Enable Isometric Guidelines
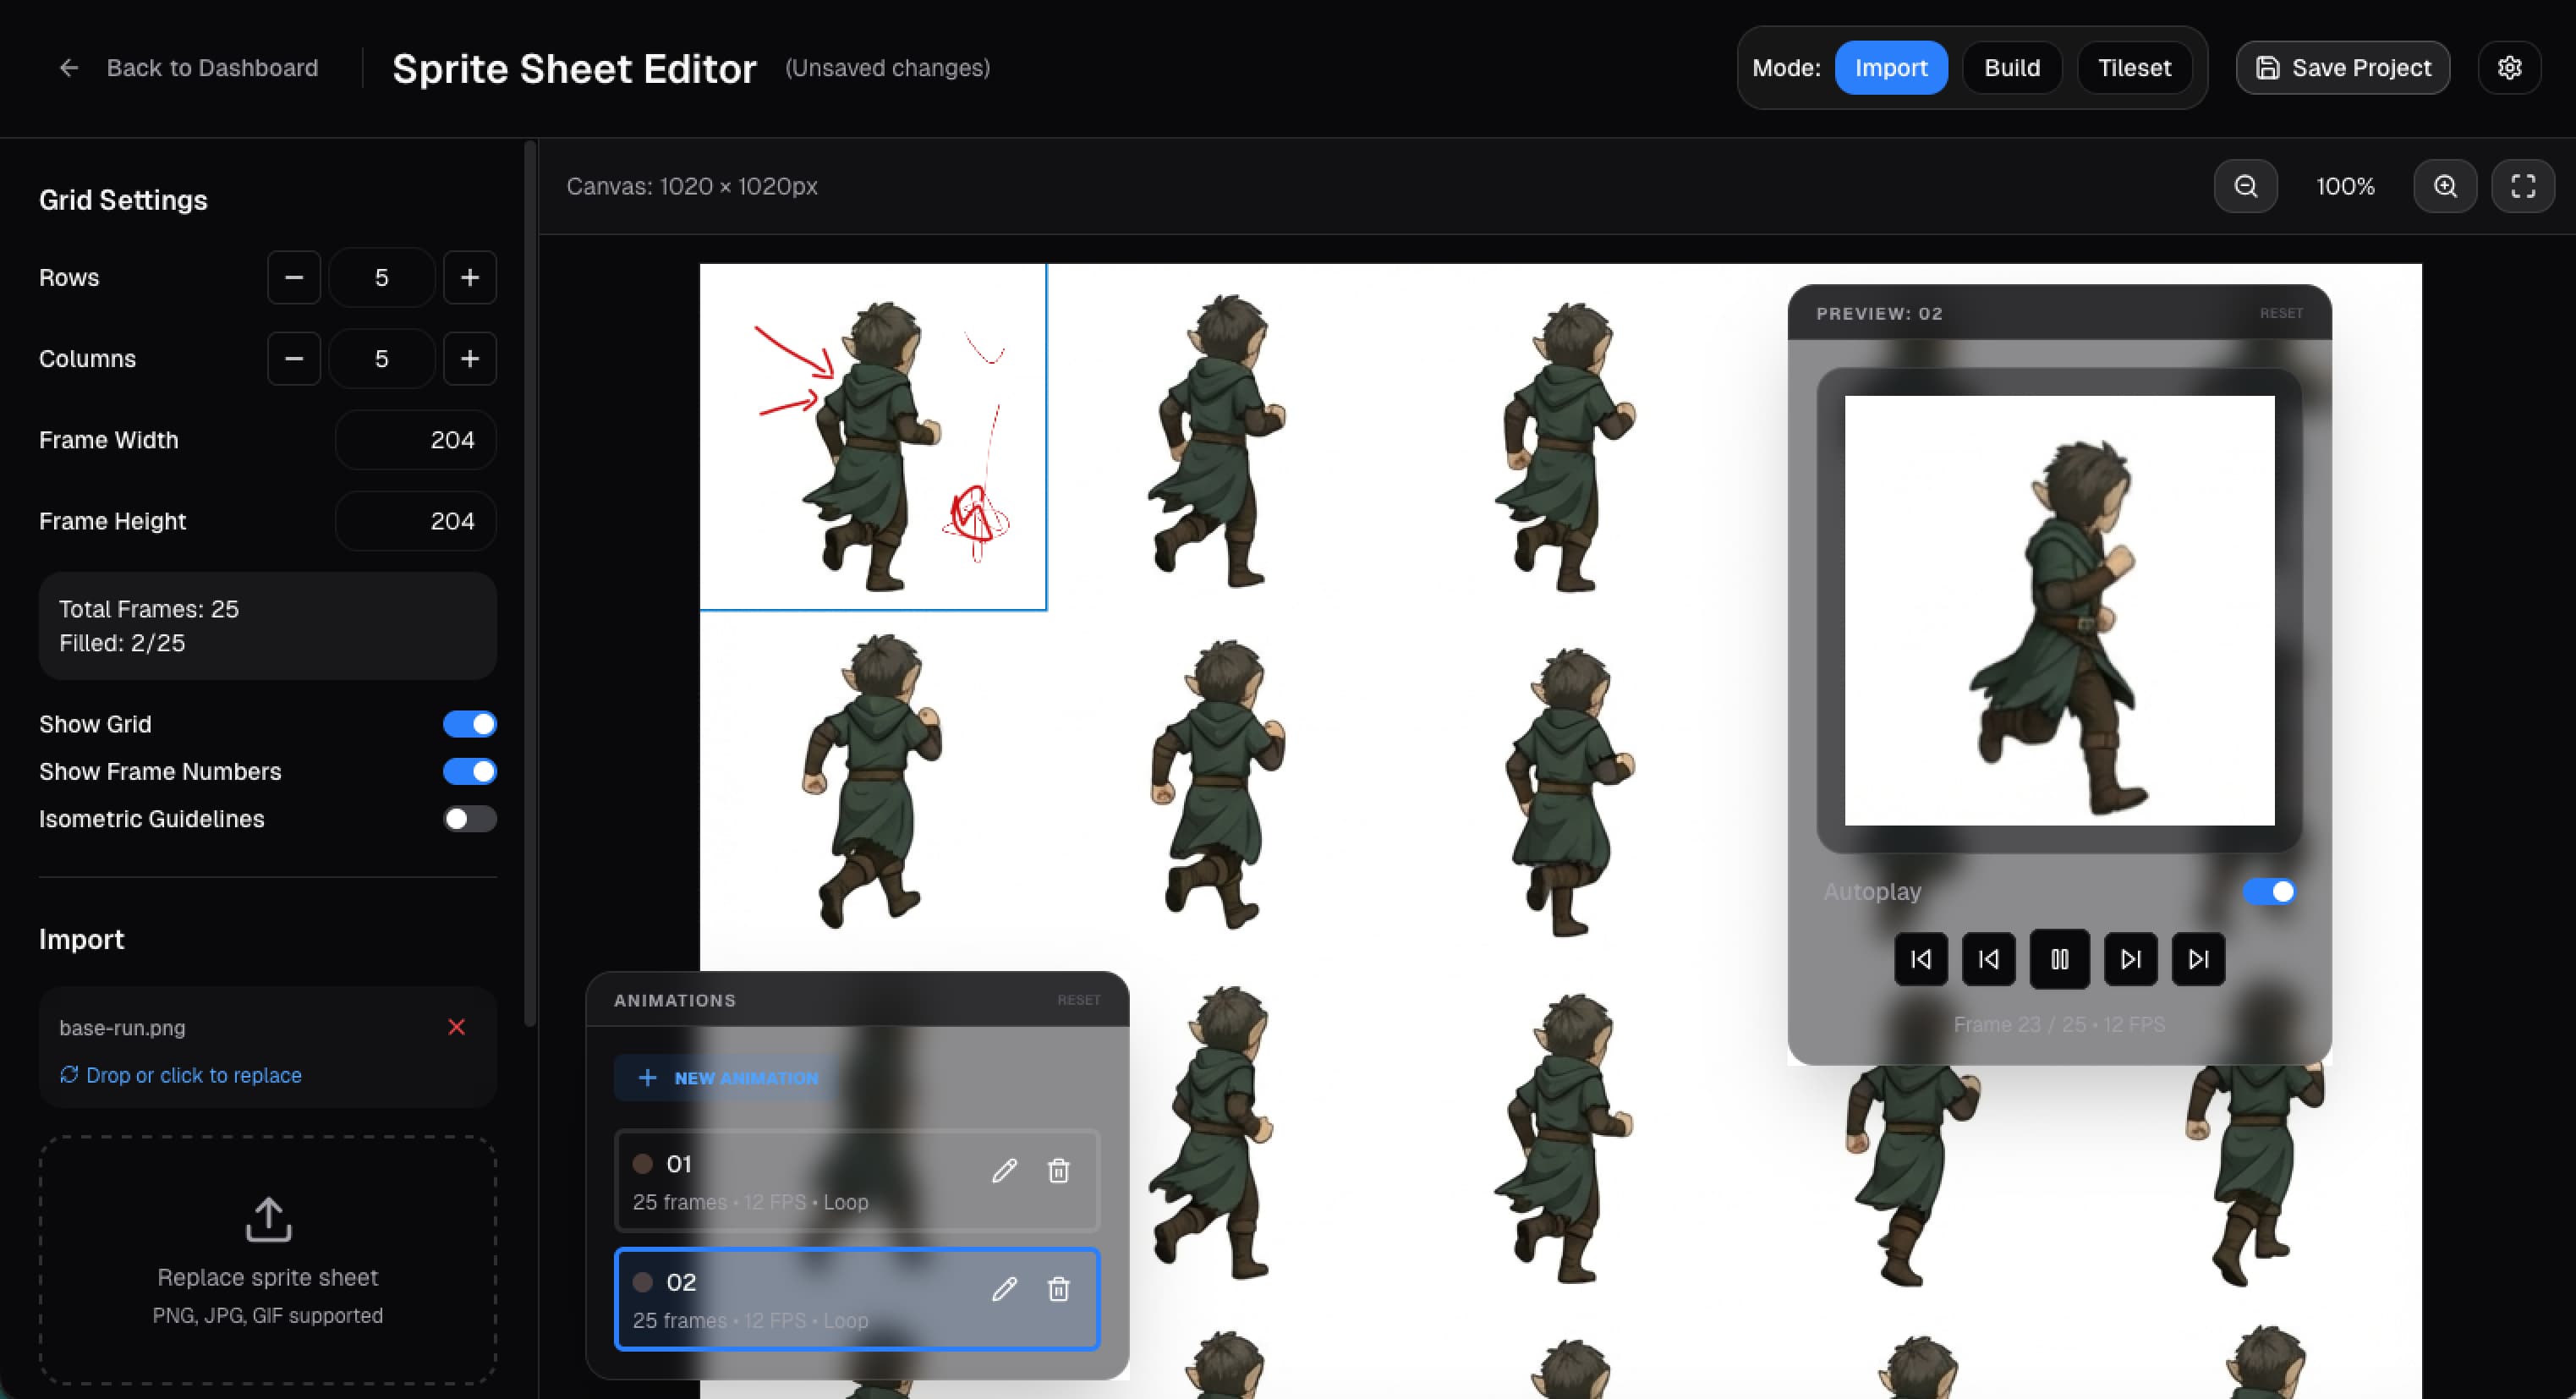Image resolution: width=2576 pixels, height=1399 pixels. (x=470, y=818)
